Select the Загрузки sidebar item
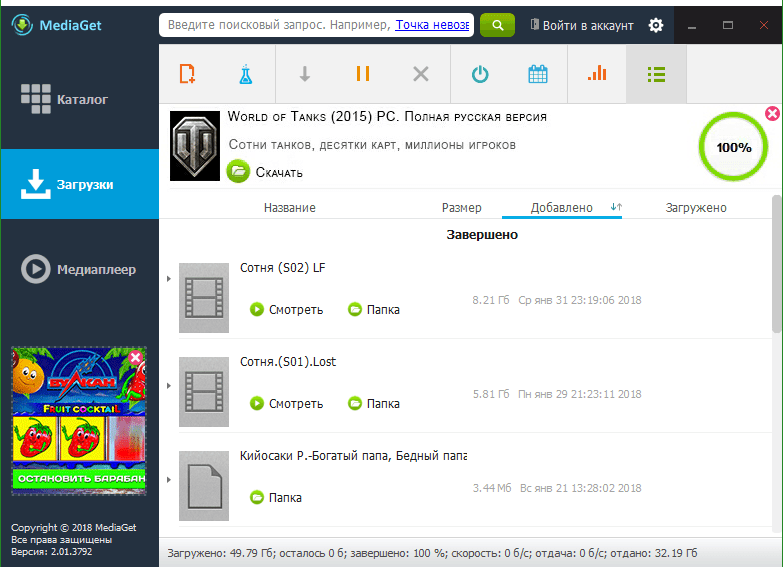This screenshot has height=567, width=783. coord(79,184)
